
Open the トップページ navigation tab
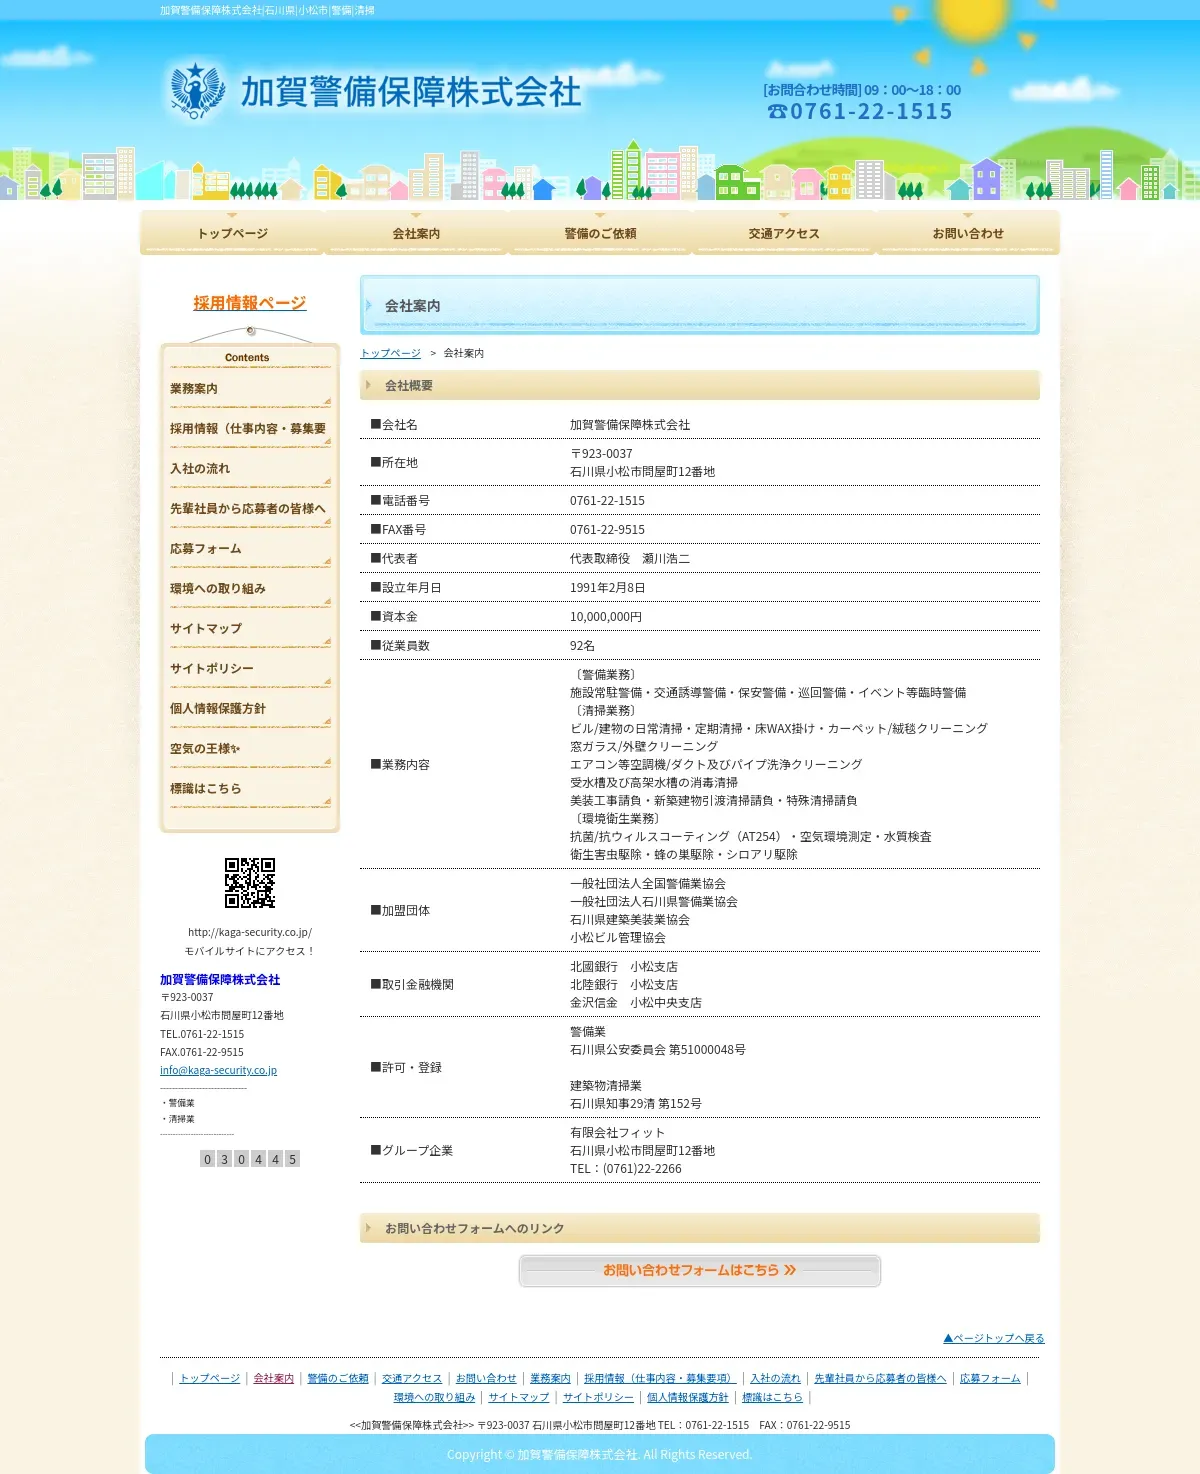[232, 233]
